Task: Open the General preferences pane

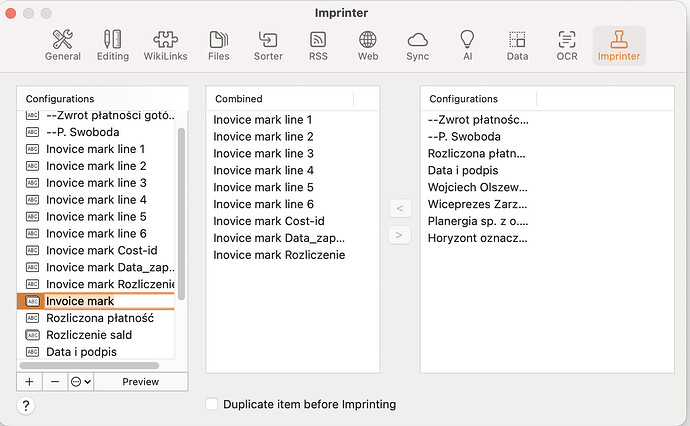Action: [63, 46]
